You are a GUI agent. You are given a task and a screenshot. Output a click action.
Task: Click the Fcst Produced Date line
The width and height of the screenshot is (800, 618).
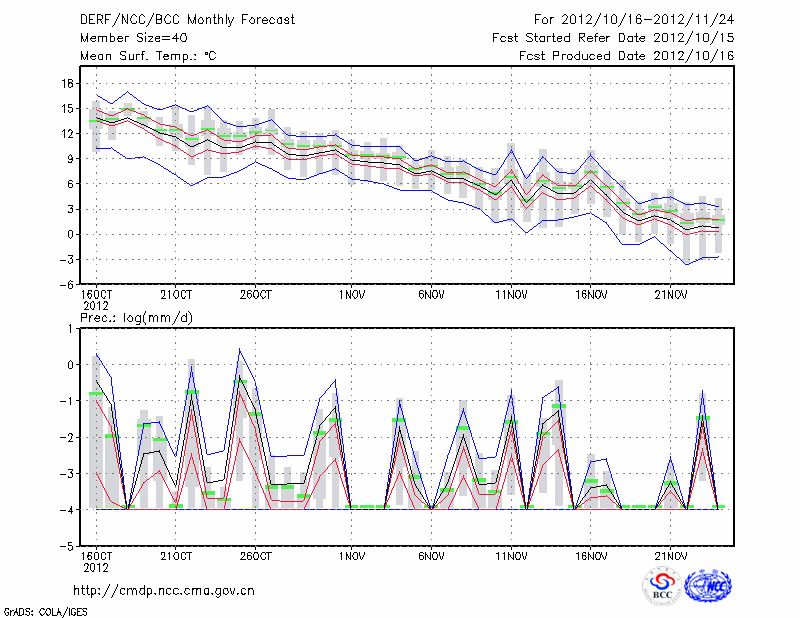pyautogui.click(x=626, y=56)
